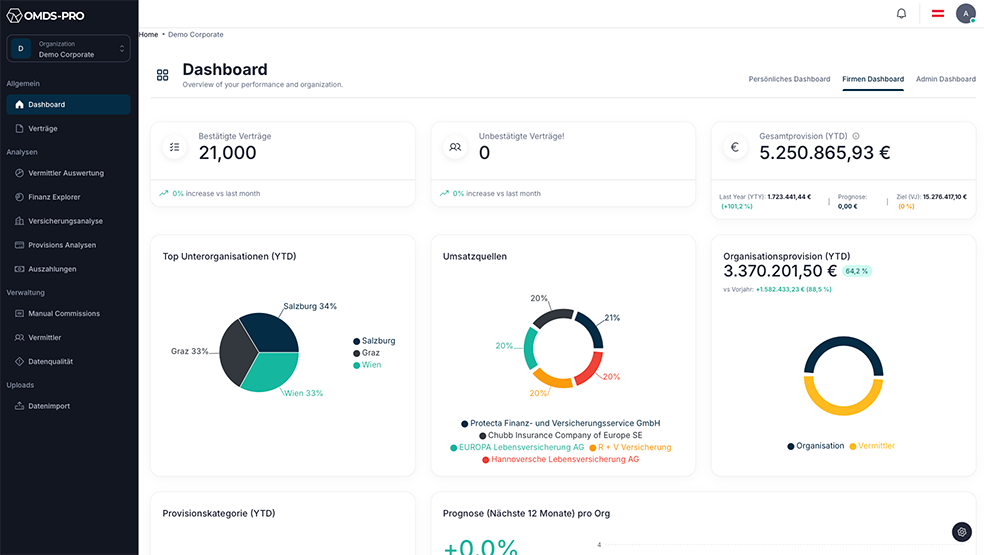
Task: Click the info icon beside Gesamtprovision (YTD)
Action: click(x=856, y=136)
